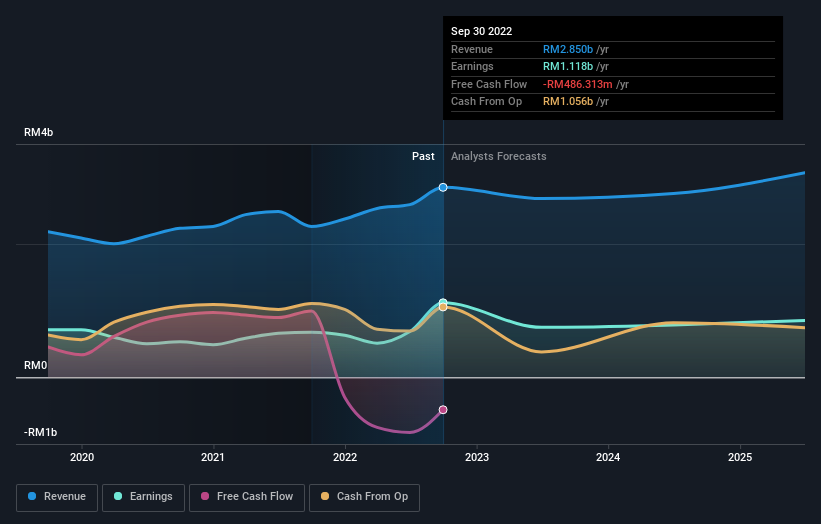Click the Sep 30 2022 tooltip date
This screenshot has width=821, height=524.
point(481,31)
